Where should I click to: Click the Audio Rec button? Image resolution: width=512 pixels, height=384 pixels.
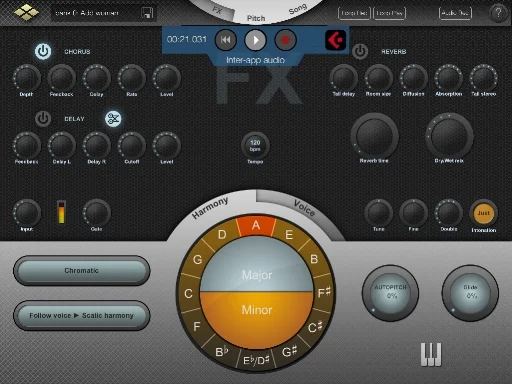click(x=455, y=13)
